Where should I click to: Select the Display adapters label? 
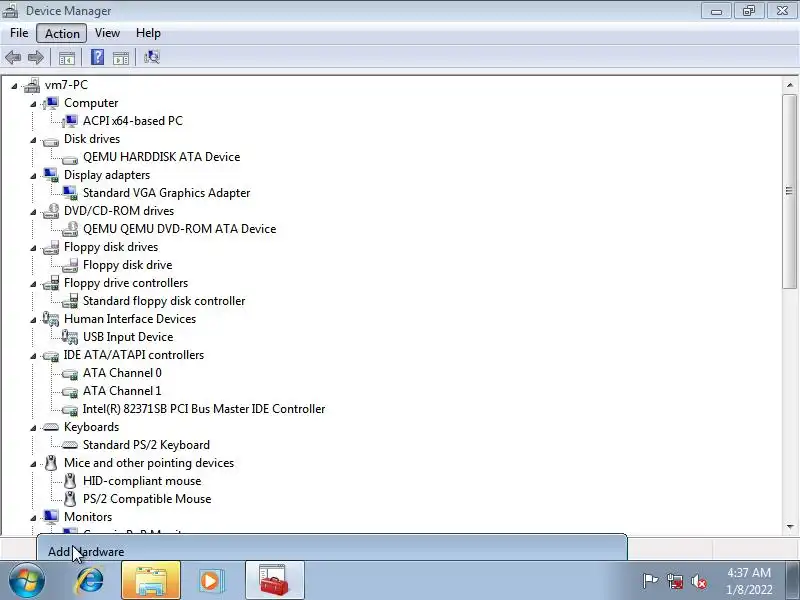tap(107, 175)
